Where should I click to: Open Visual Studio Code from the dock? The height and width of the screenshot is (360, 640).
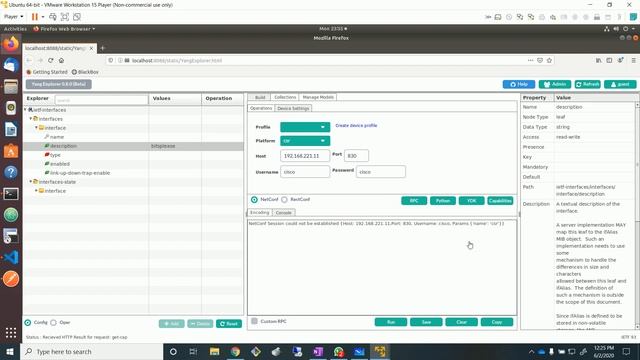(x=11, y=258)
